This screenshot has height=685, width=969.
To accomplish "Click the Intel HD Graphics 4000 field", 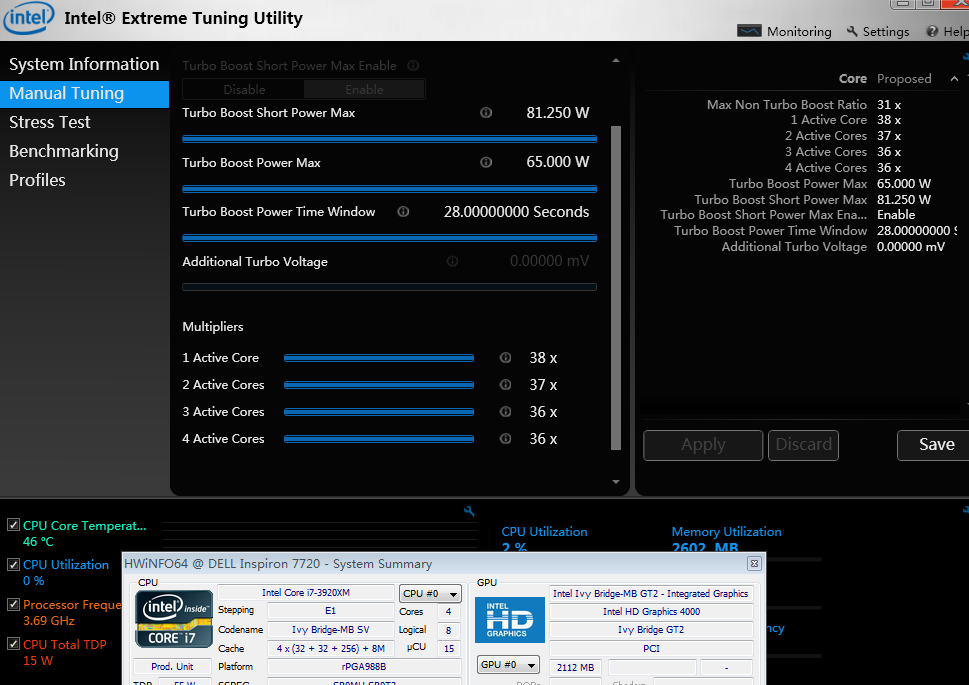I will click(x=651, y=611).
